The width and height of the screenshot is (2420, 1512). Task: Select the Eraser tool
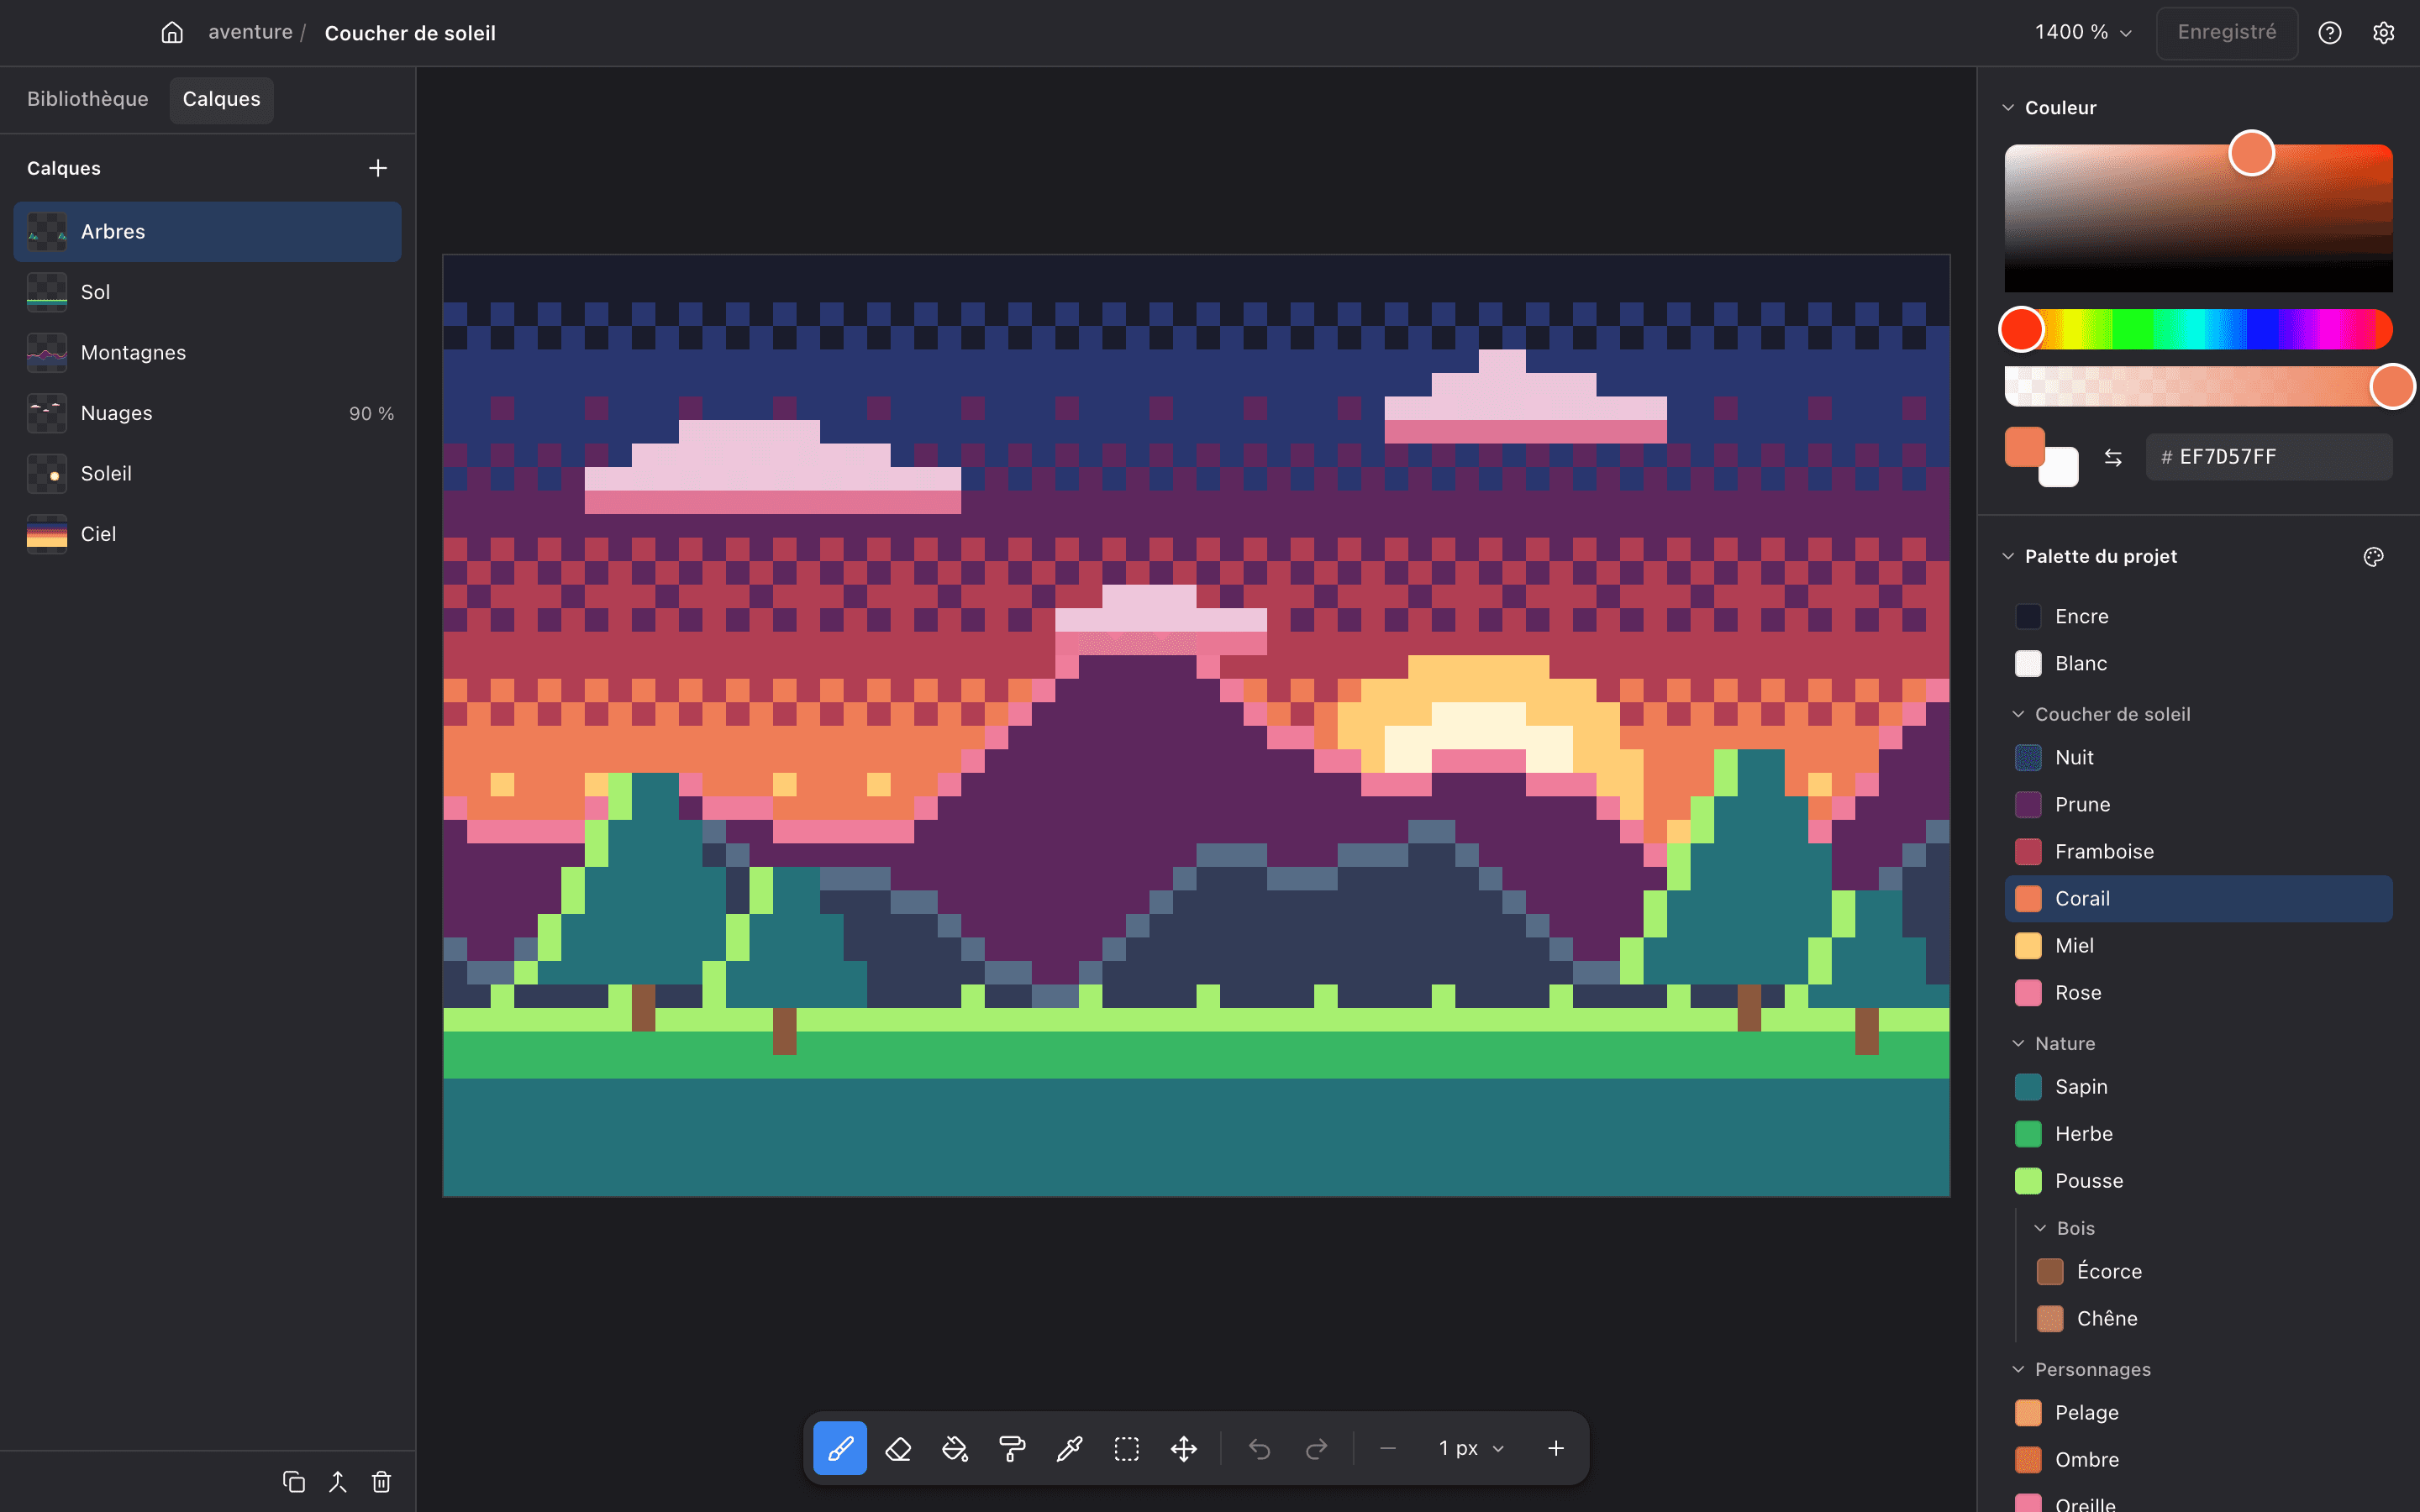click(897, 1448)
